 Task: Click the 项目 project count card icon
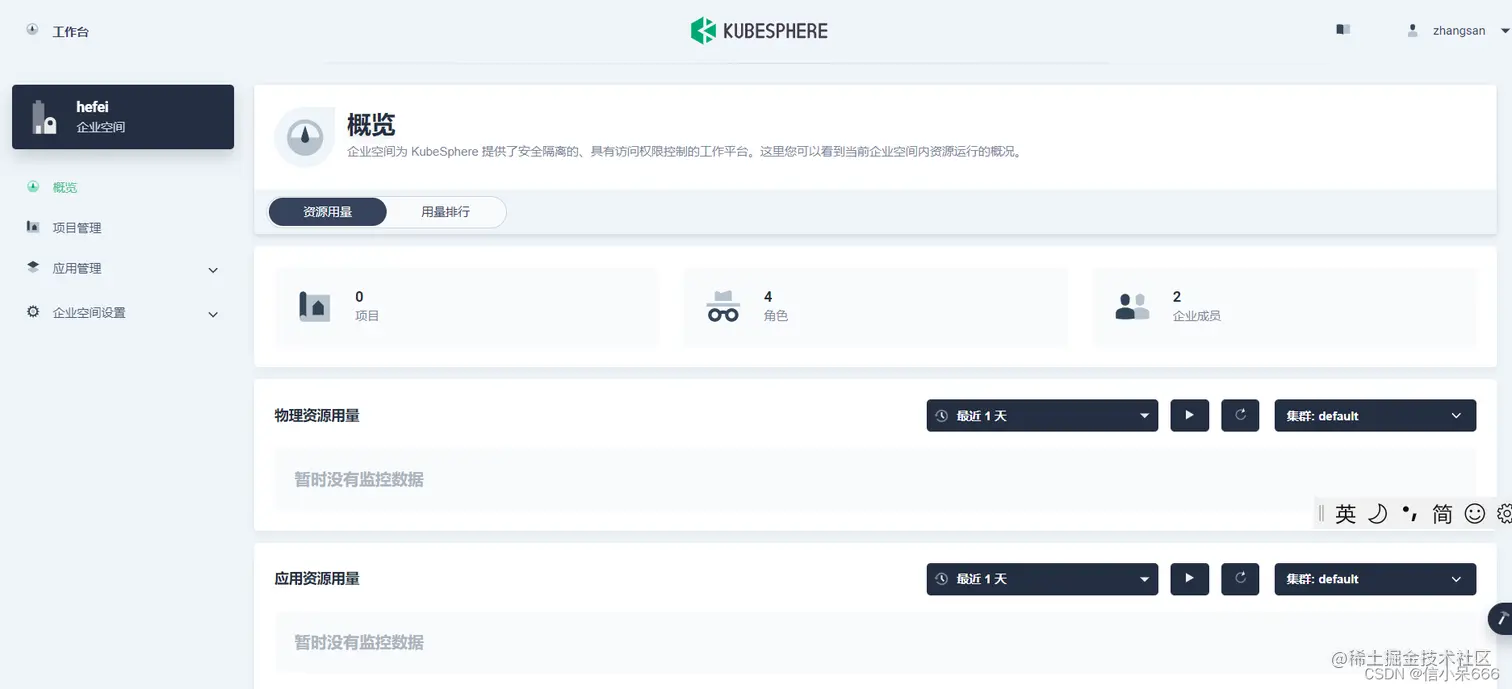[314, 307]
